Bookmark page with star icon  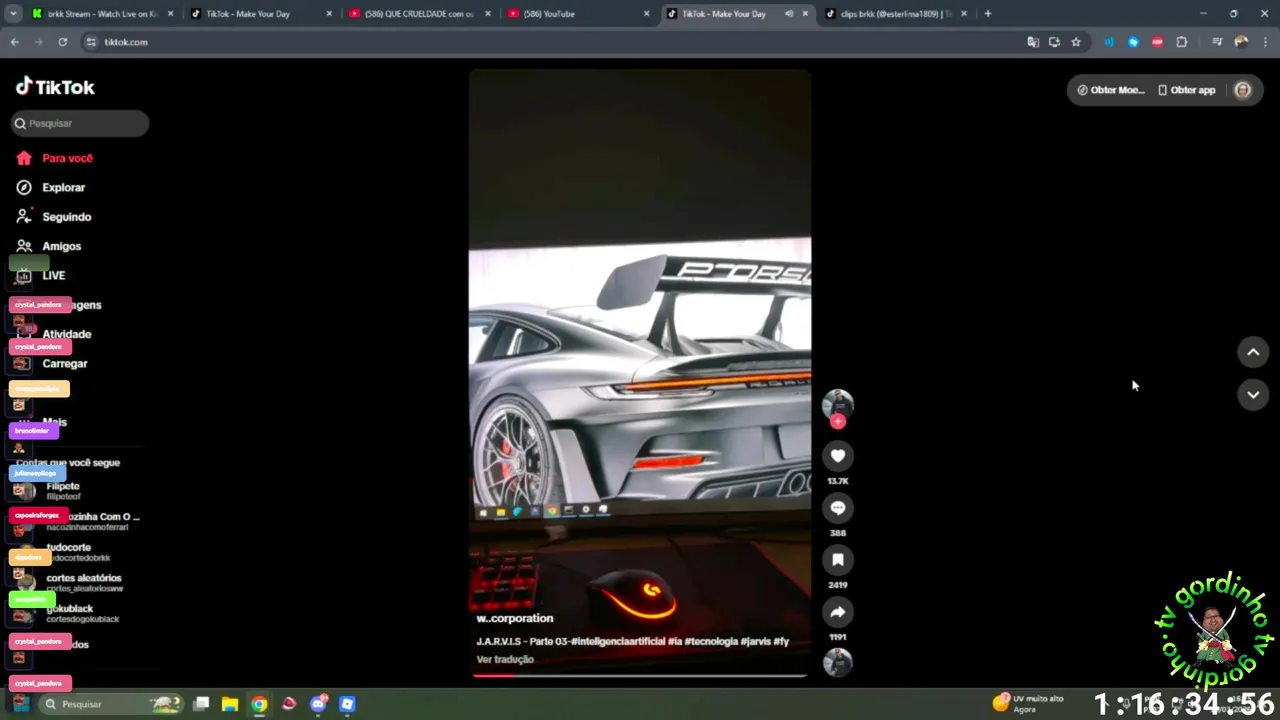tap(1076, 42)
